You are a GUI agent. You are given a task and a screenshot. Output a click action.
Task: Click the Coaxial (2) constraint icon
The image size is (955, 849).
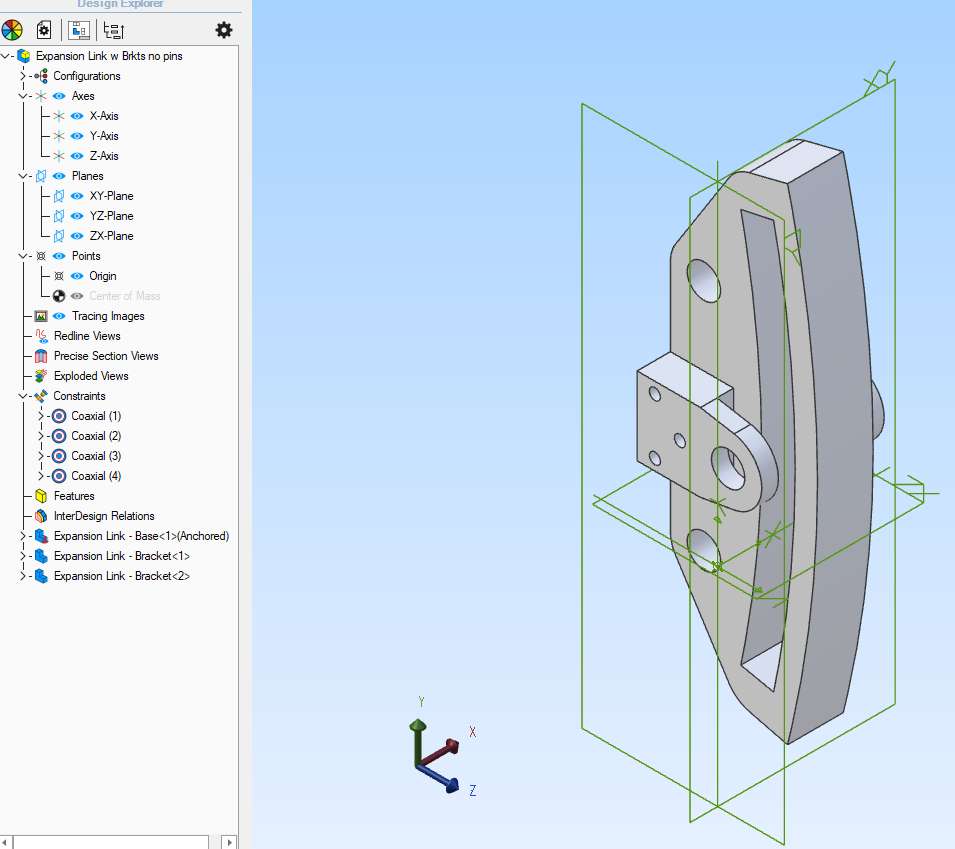(x=59, y=436)
